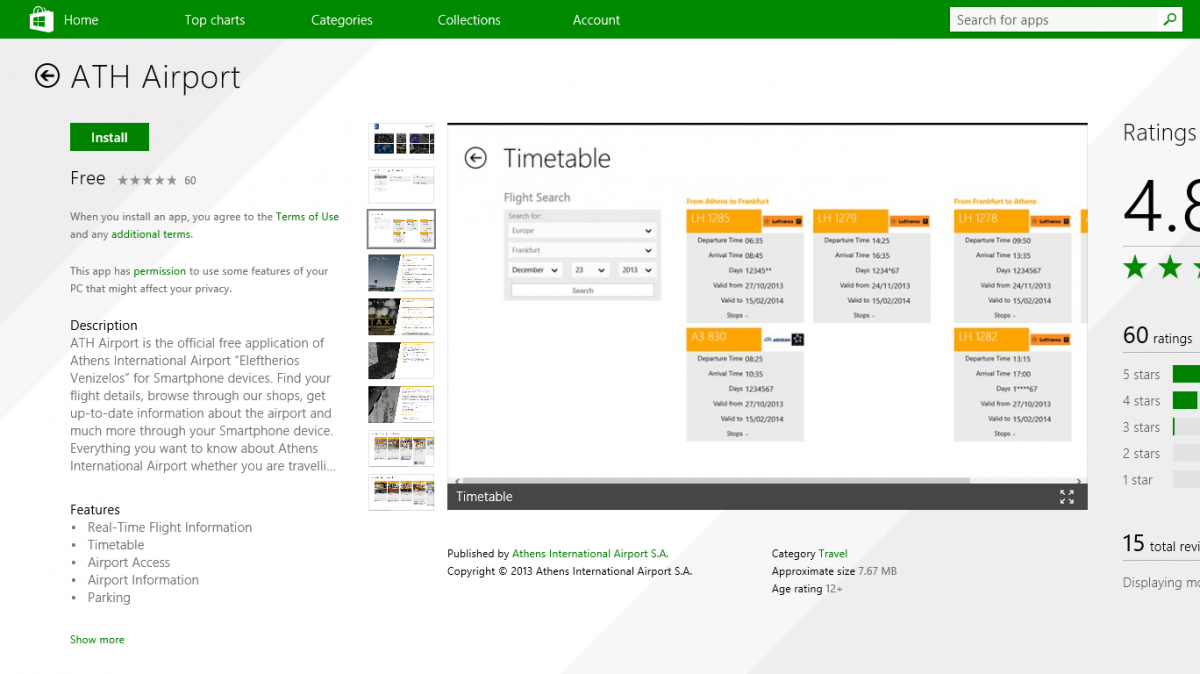Screen dimensions: 1200x674
Task: Open Categories menu
Action: tap(342, 20)
